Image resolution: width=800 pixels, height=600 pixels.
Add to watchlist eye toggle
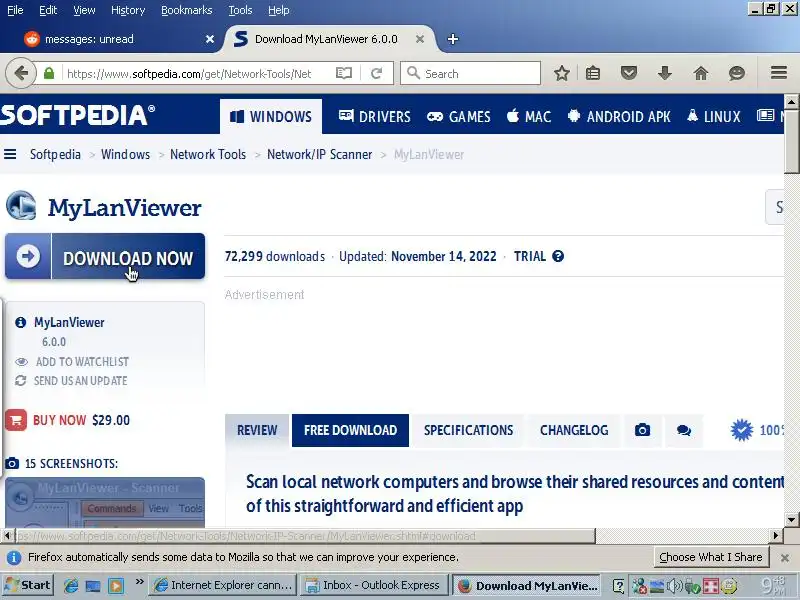(21, 362)
